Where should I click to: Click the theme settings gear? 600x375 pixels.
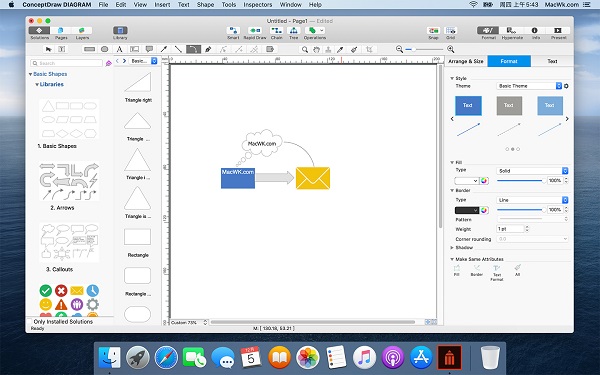[x=566, y=86]
